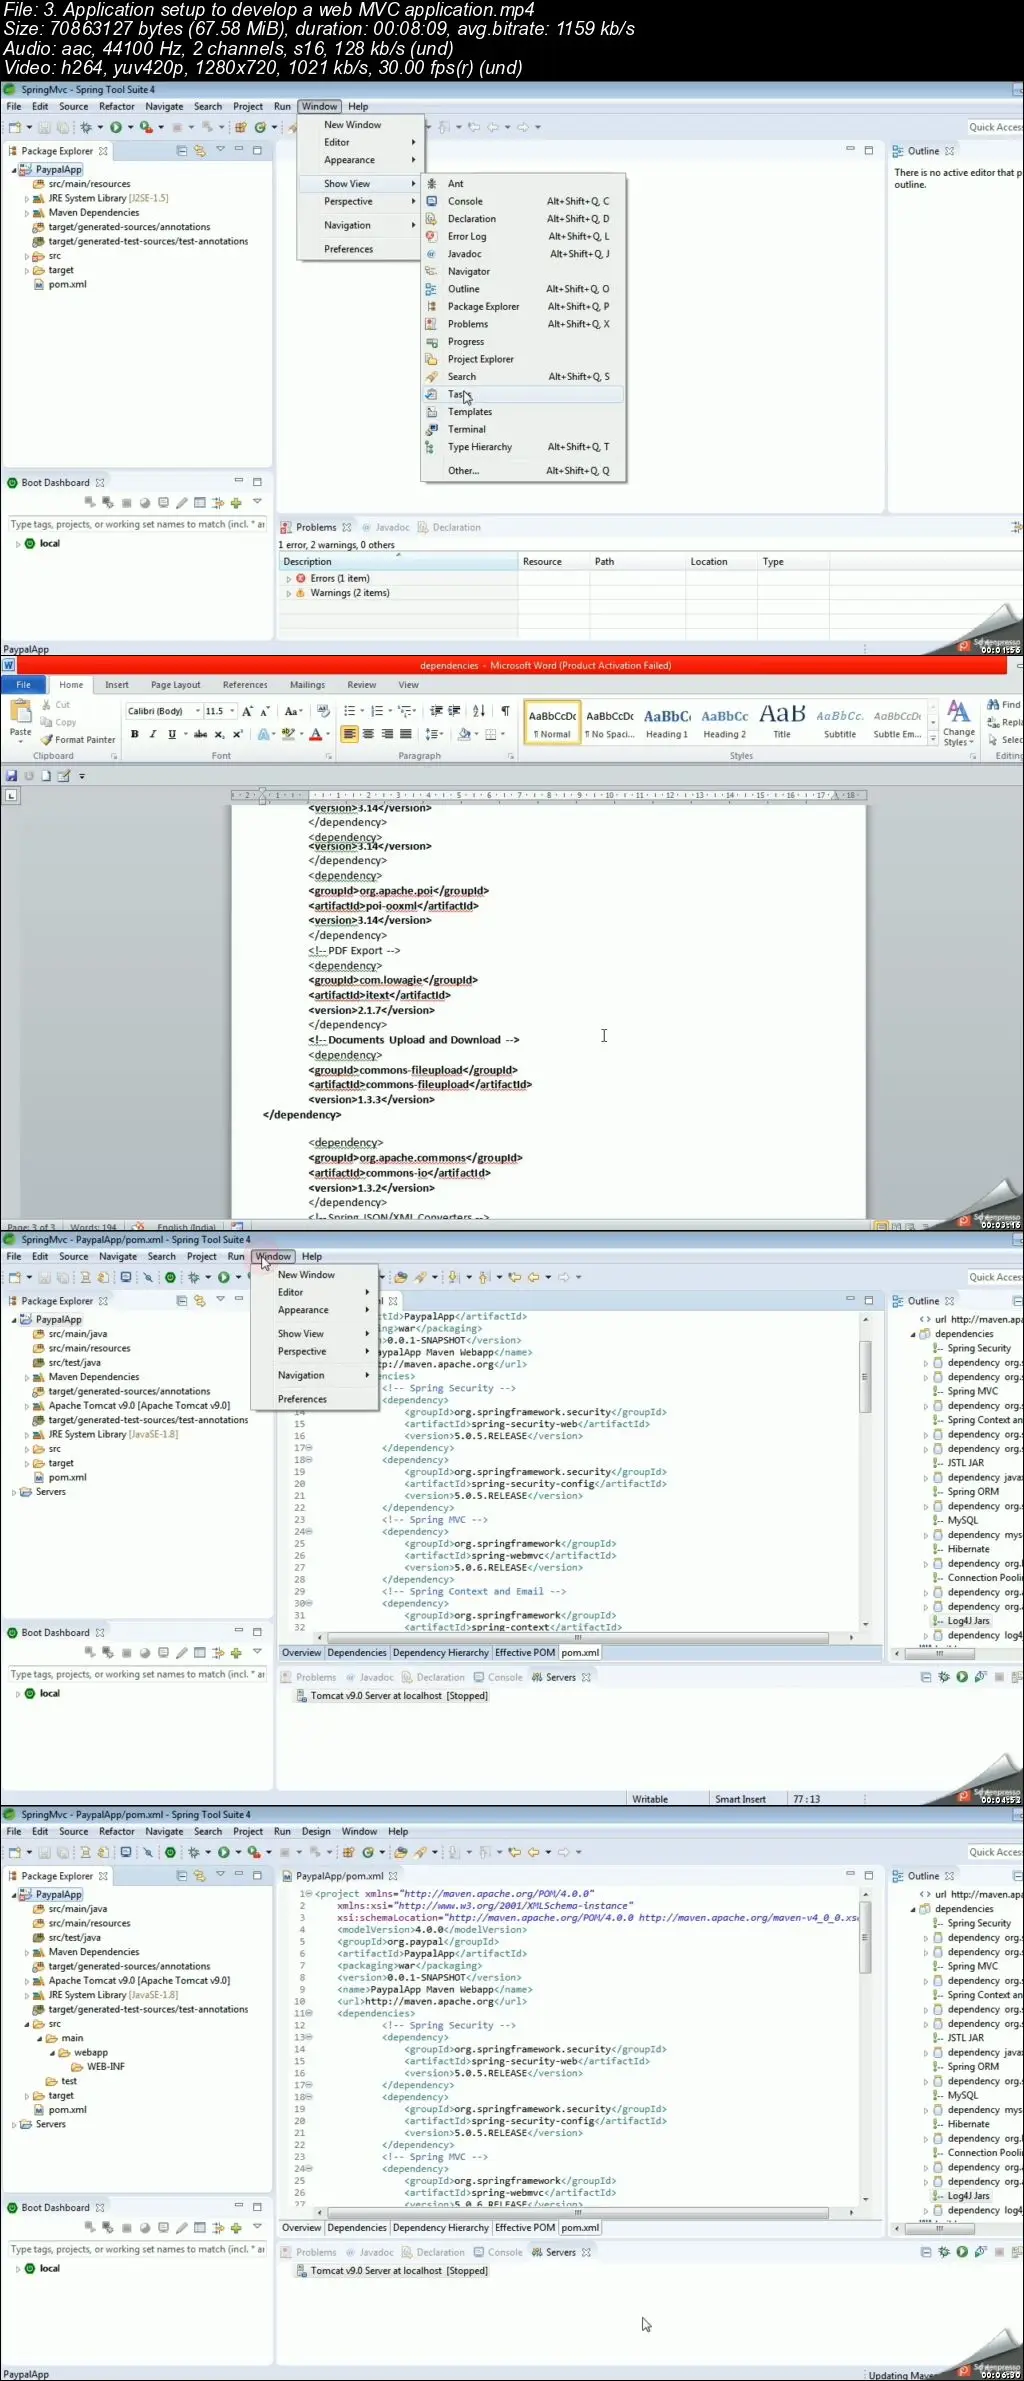Toggle Italic in Word Font group

coord(153,734)
